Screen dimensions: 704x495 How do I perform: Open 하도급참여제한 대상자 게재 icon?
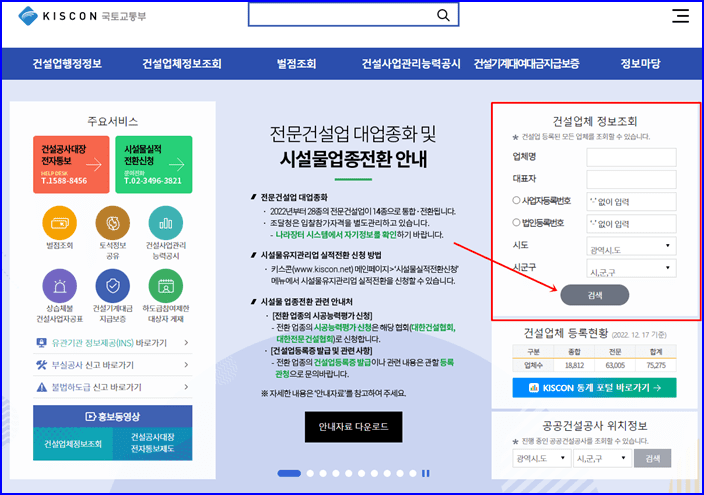pos(166,286)
